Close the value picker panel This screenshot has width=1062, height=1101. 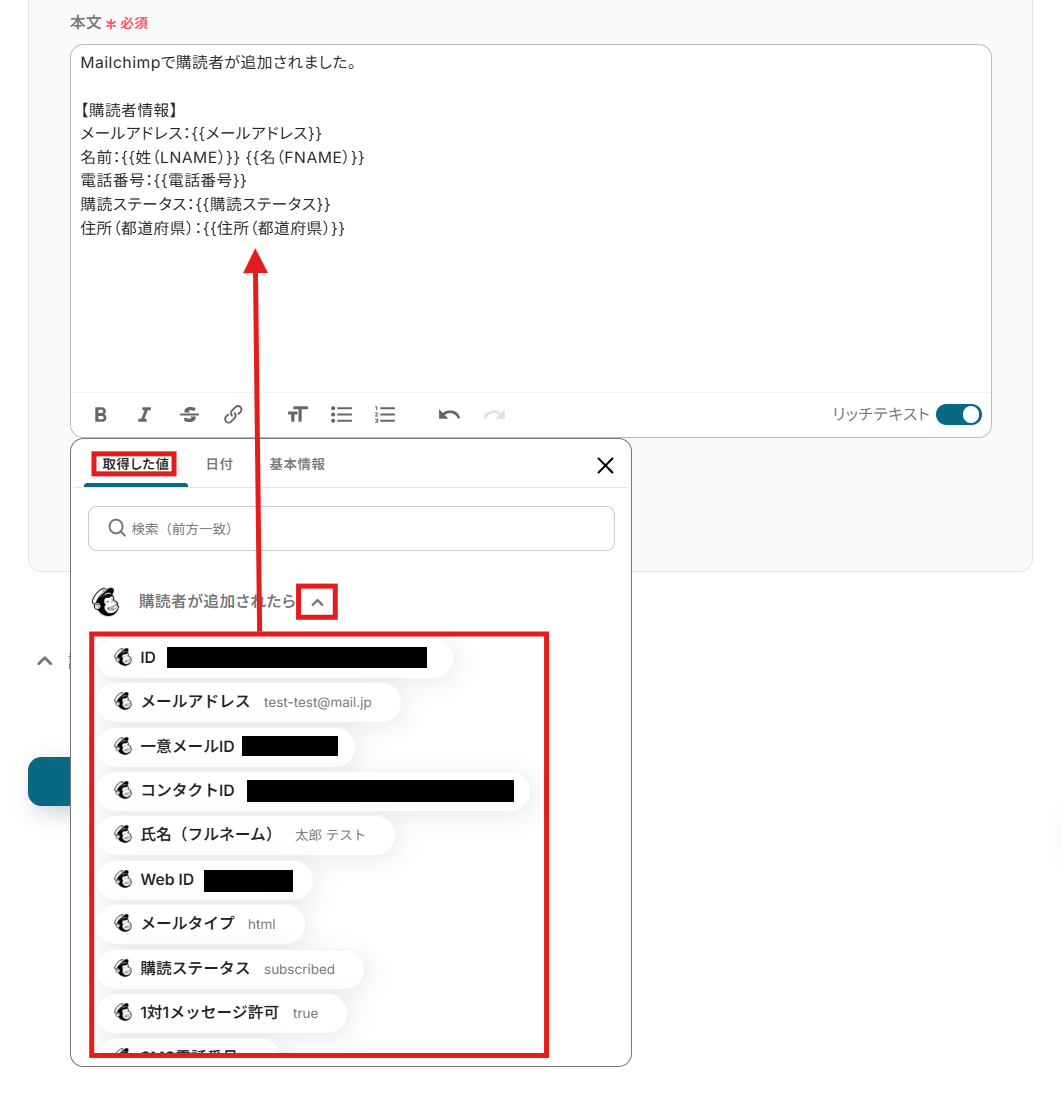[605, 466]
